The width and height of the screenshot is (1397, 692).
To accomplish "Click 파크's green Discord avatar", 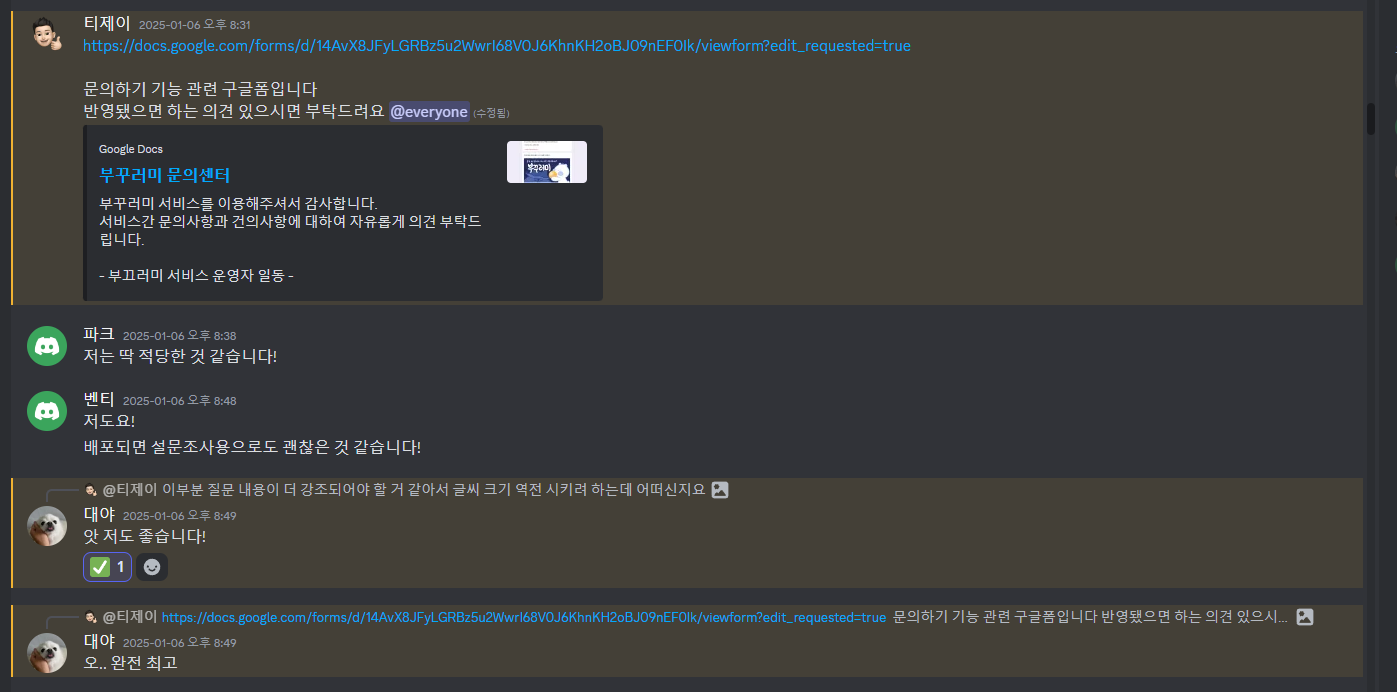I will tap(46, 346).
